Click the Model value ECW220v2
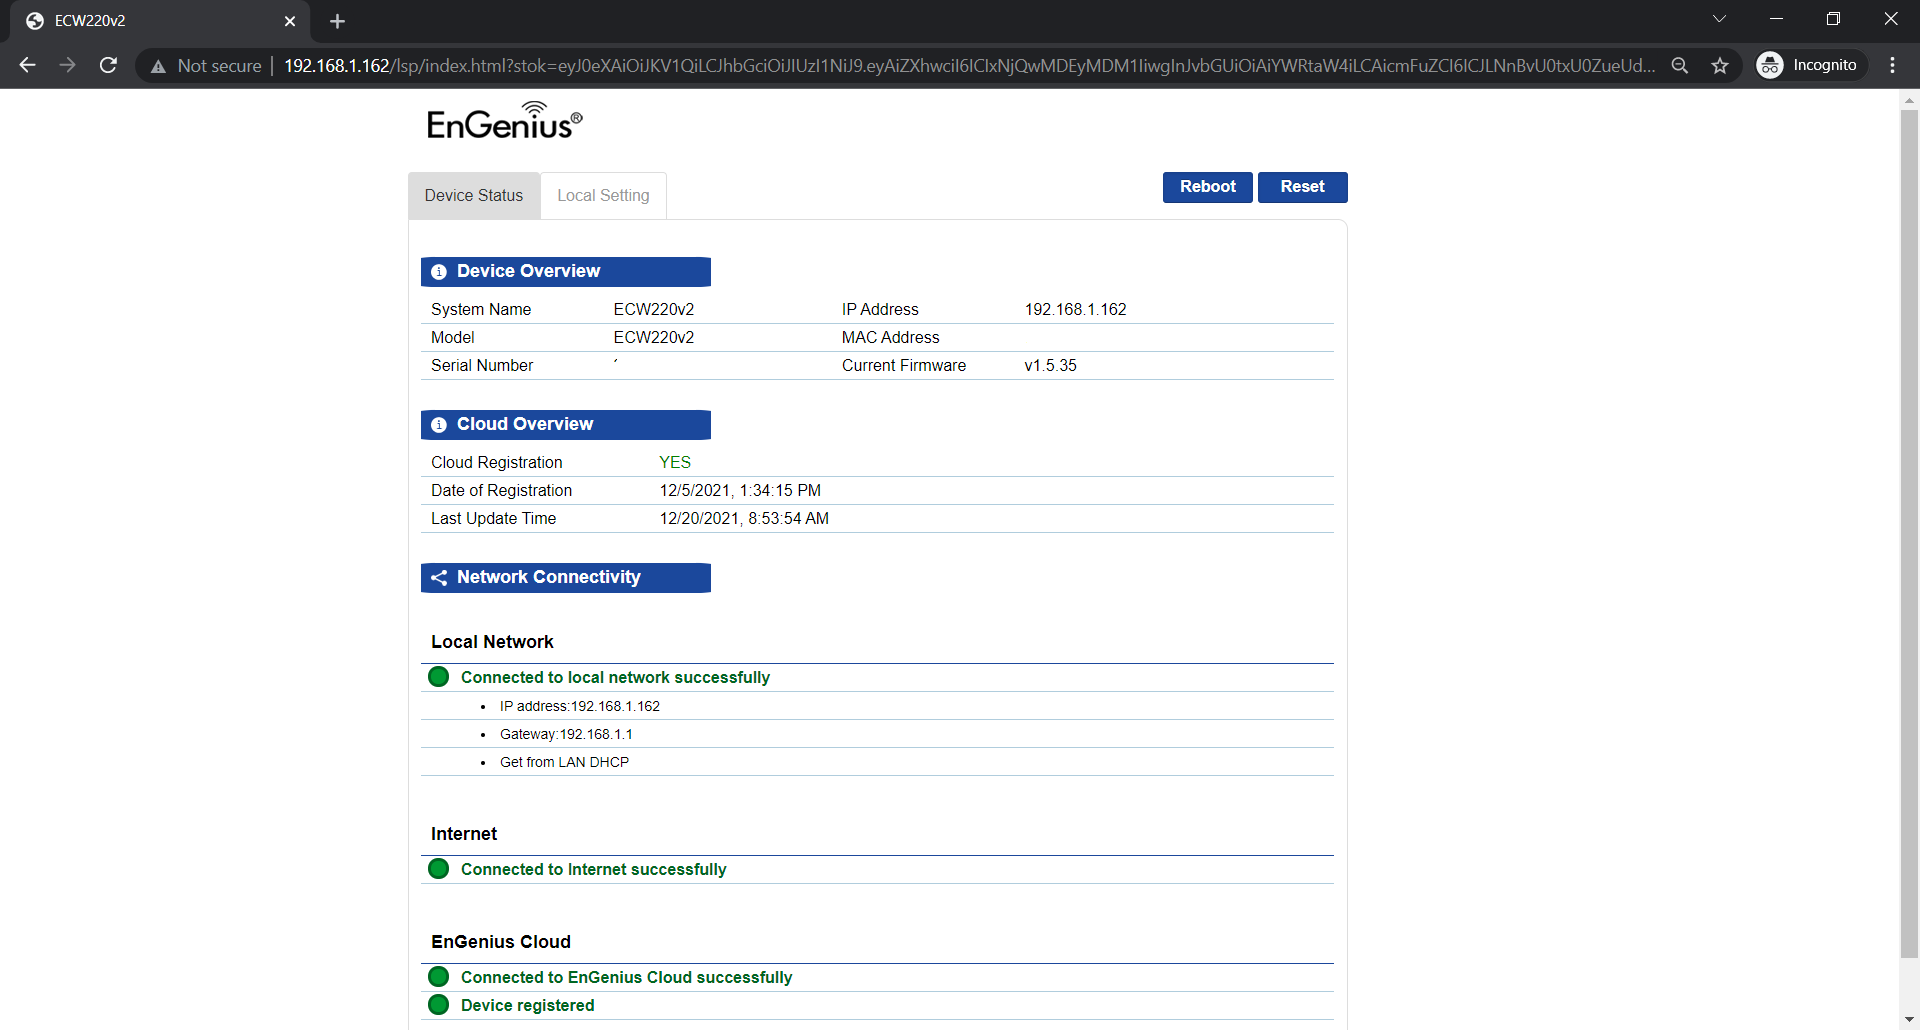This screenshot has width=1920, height=1030. [654, 338]
